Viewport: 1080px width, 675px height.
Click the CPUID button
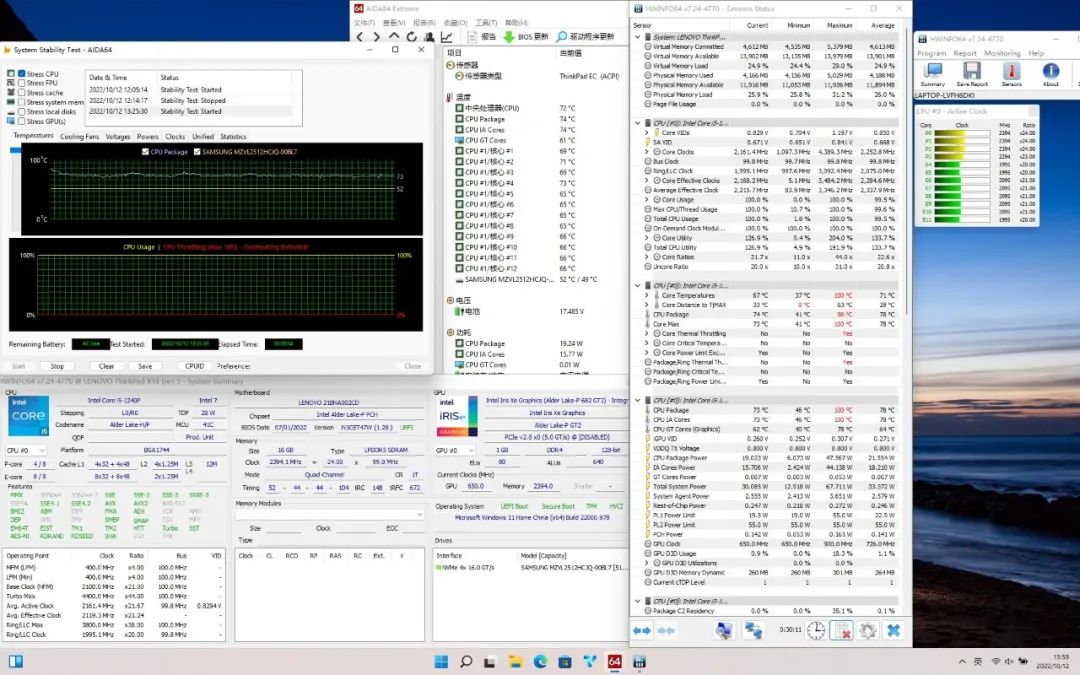pyautogui.click(x=194, y=366)
